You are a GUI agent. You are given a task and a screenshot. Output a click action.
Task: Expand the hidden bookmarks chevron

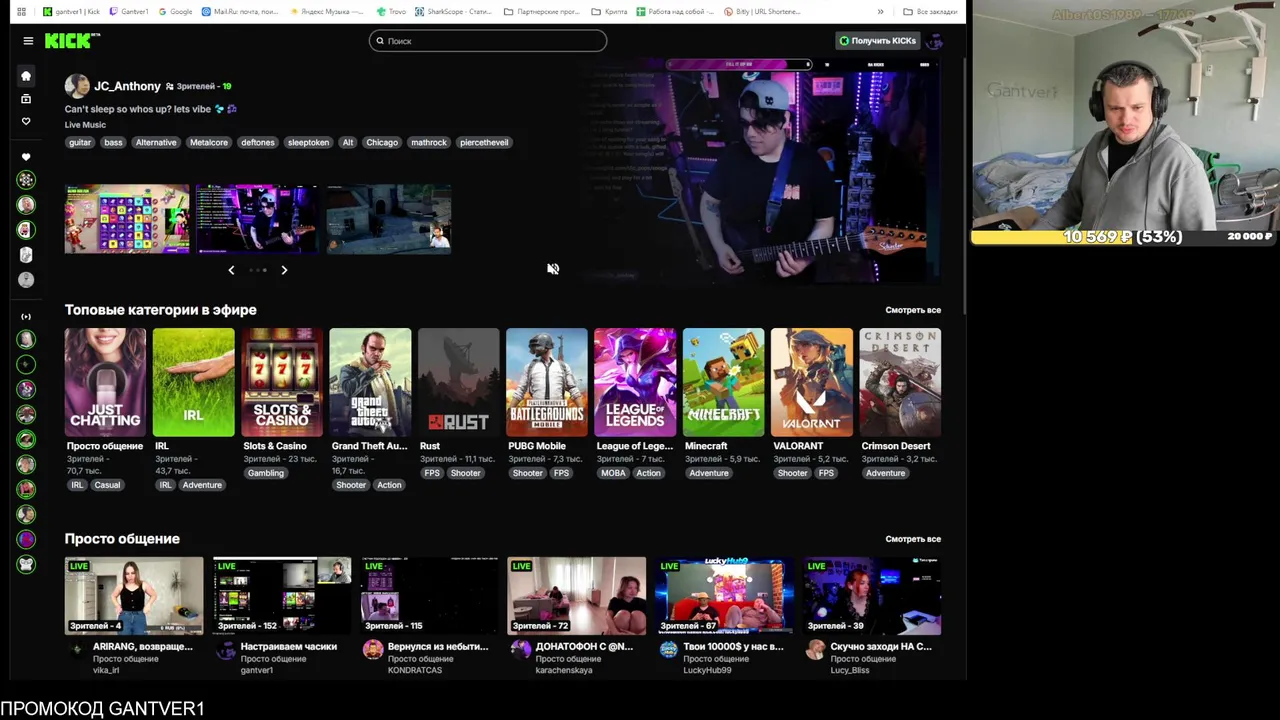880,12
